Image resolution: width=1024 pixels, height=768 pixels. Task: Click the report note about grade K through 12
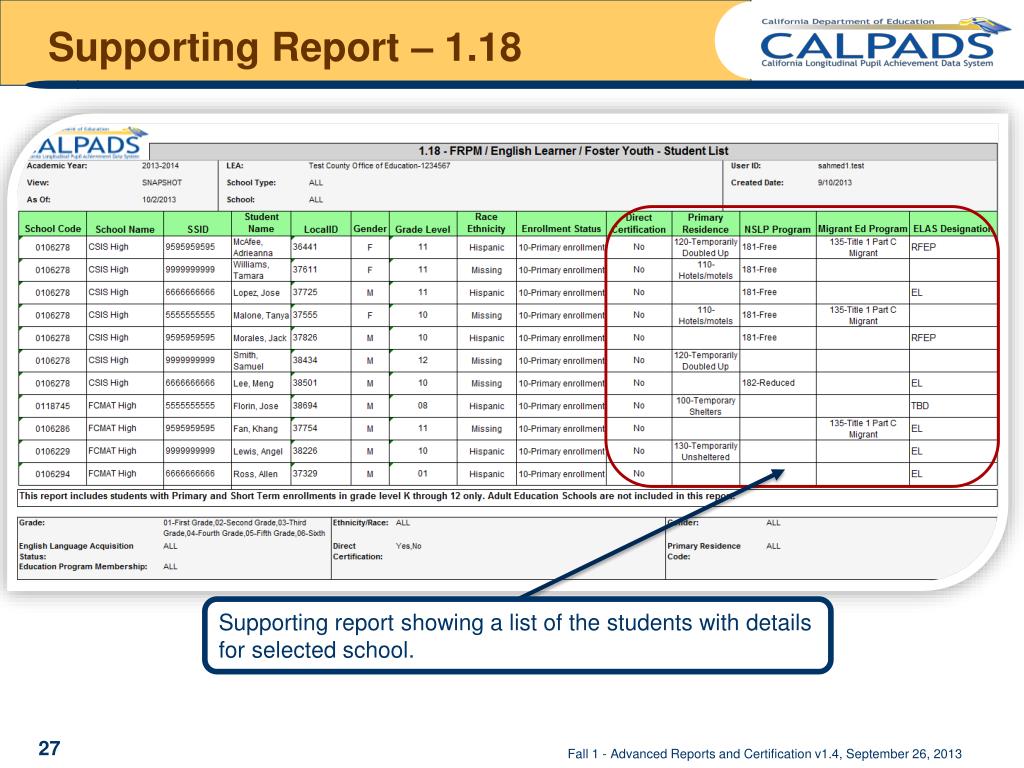coord(377,496)
